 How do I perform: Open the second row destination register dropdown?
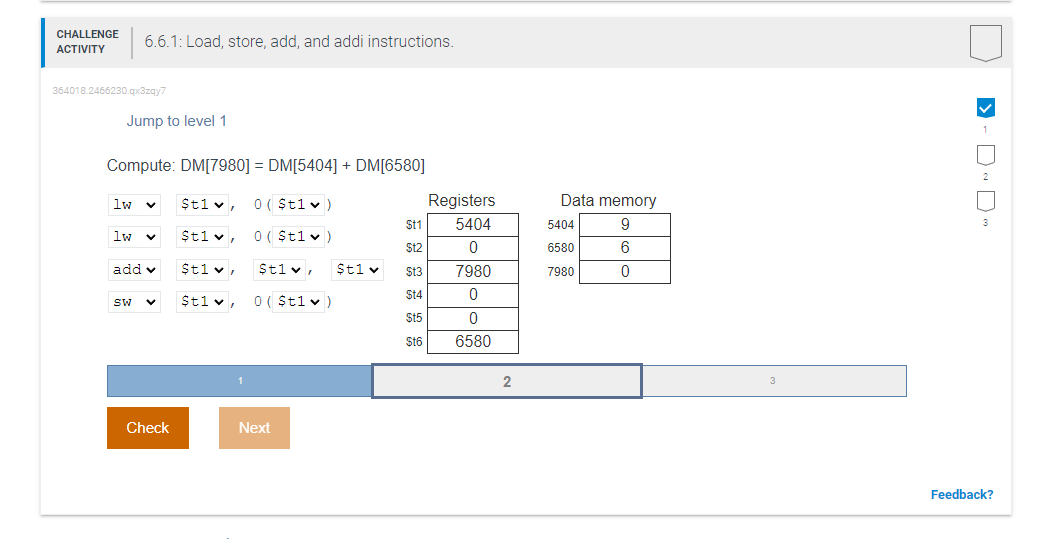(202, 237)
